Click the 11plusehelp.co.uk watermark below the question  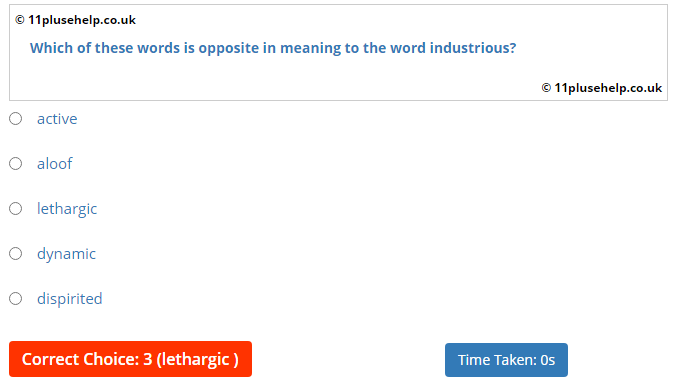(602, 88)
